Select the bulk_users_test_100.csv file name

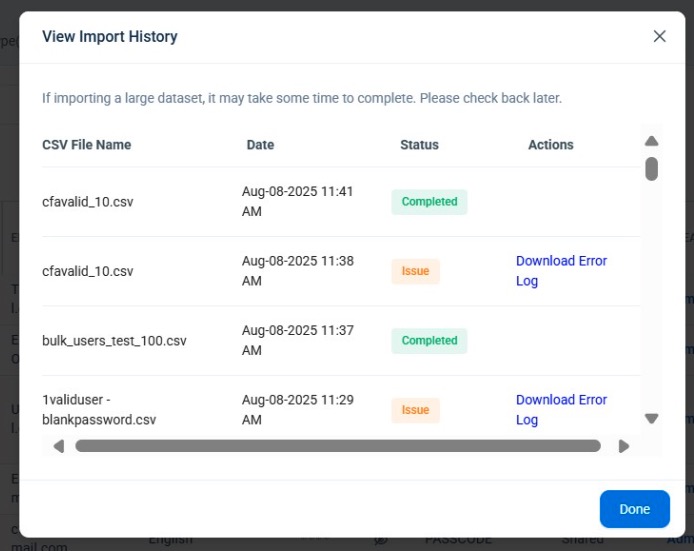click(x=114, y=341)
